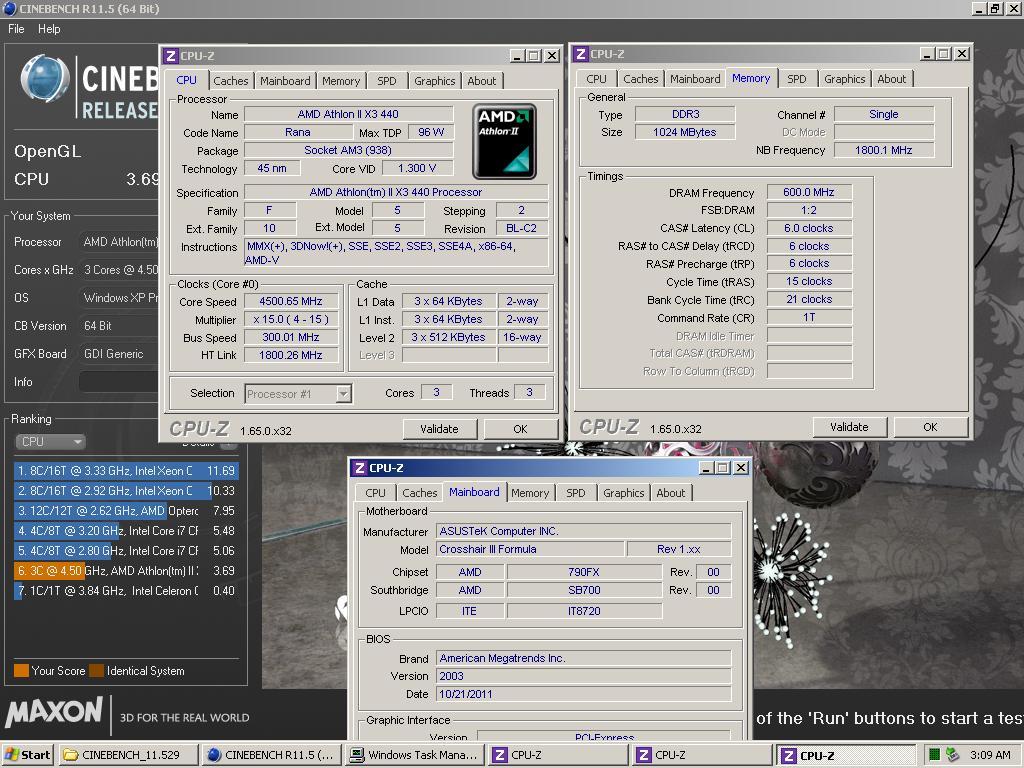Screen dimensions: 1024x768
Task: Select ranking row 8C/16T @ 2.92 GHz
Action: click(x=126, y=490)
